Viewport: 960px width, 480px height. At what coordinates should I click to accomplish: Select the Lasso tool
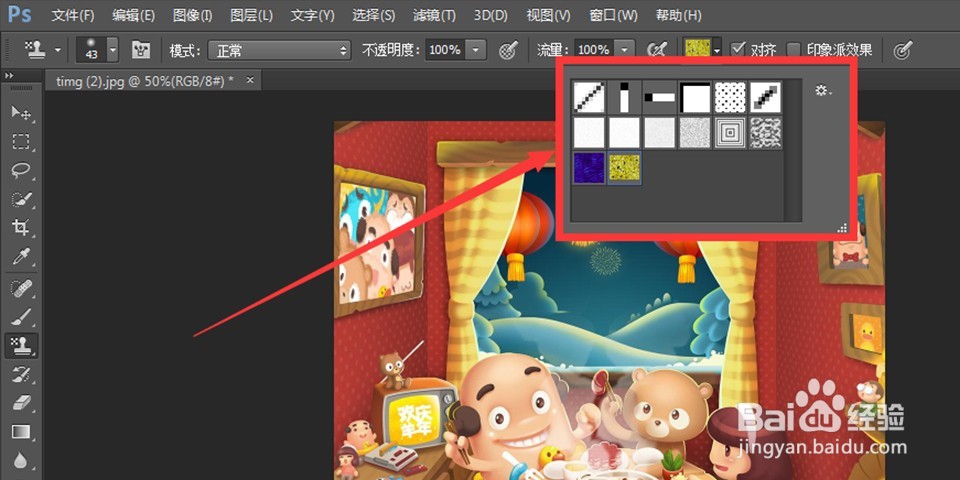click(21, 171)
